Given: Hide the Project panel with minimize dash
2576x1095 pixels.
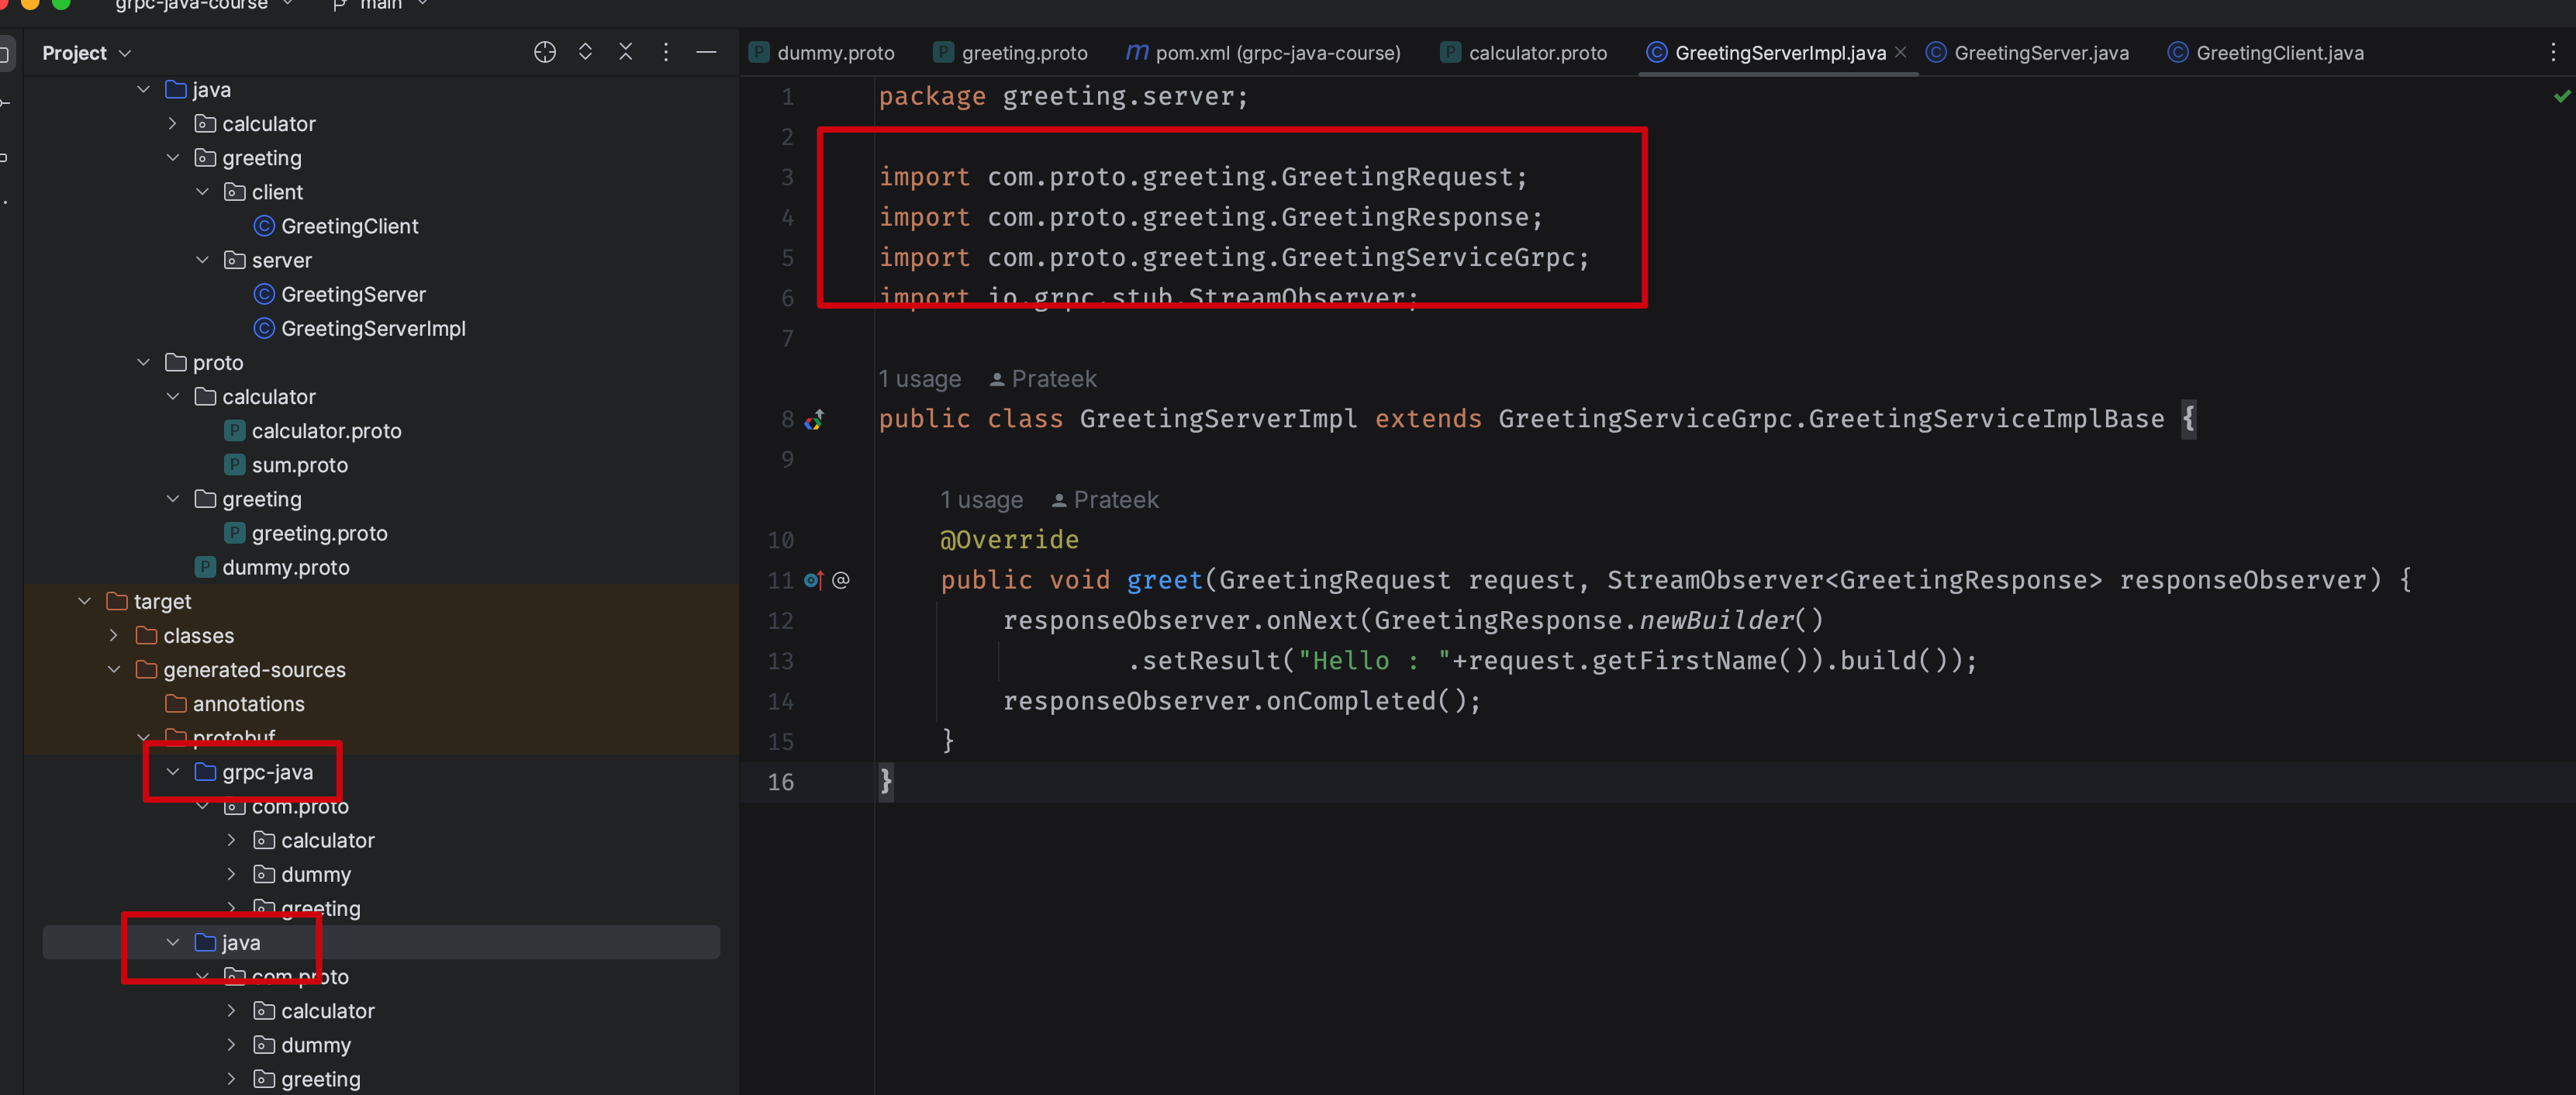Looking at the screenshot, I should (x=706, y=52).
